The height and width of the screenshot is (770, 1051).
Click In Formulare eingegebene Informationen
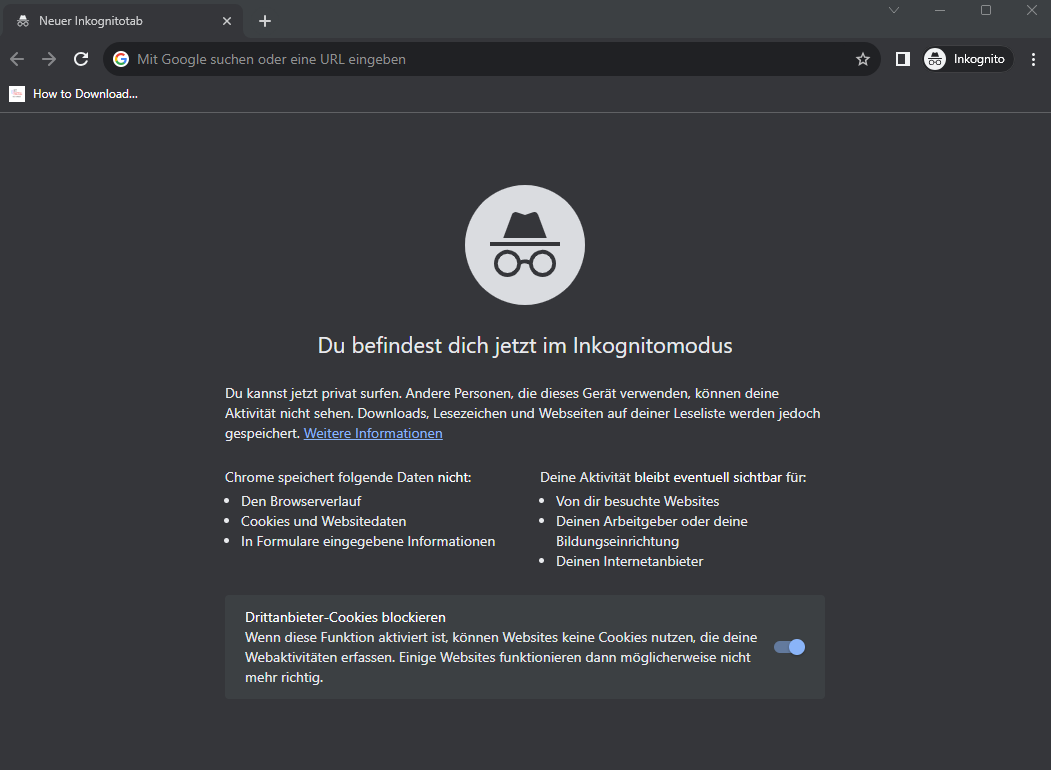(x=368, y=541)
